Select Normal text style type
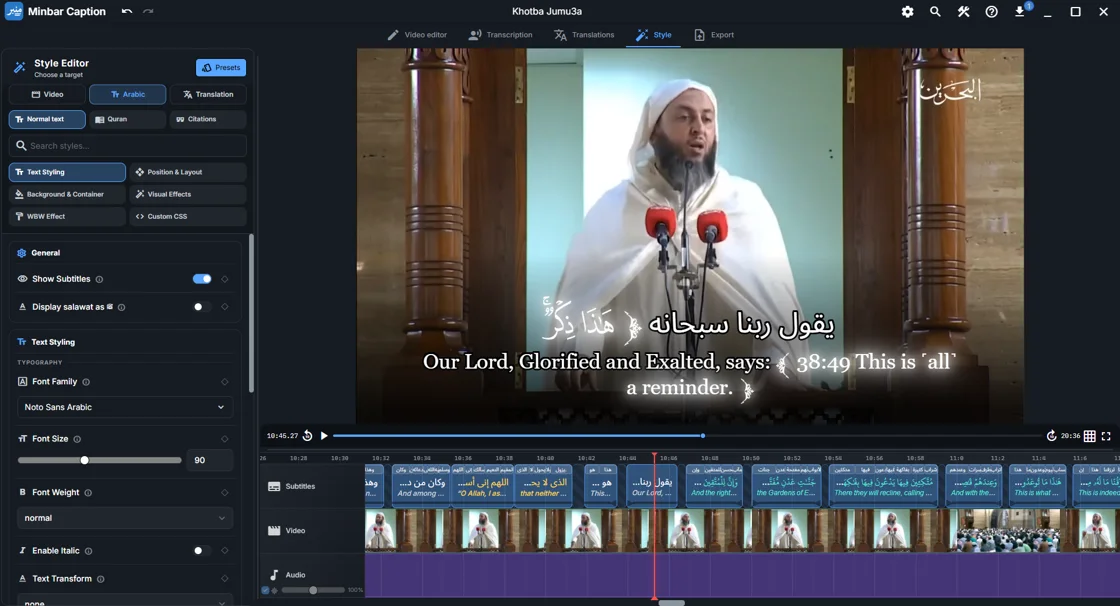This screenshot has height=606, width=1120. 47,119
